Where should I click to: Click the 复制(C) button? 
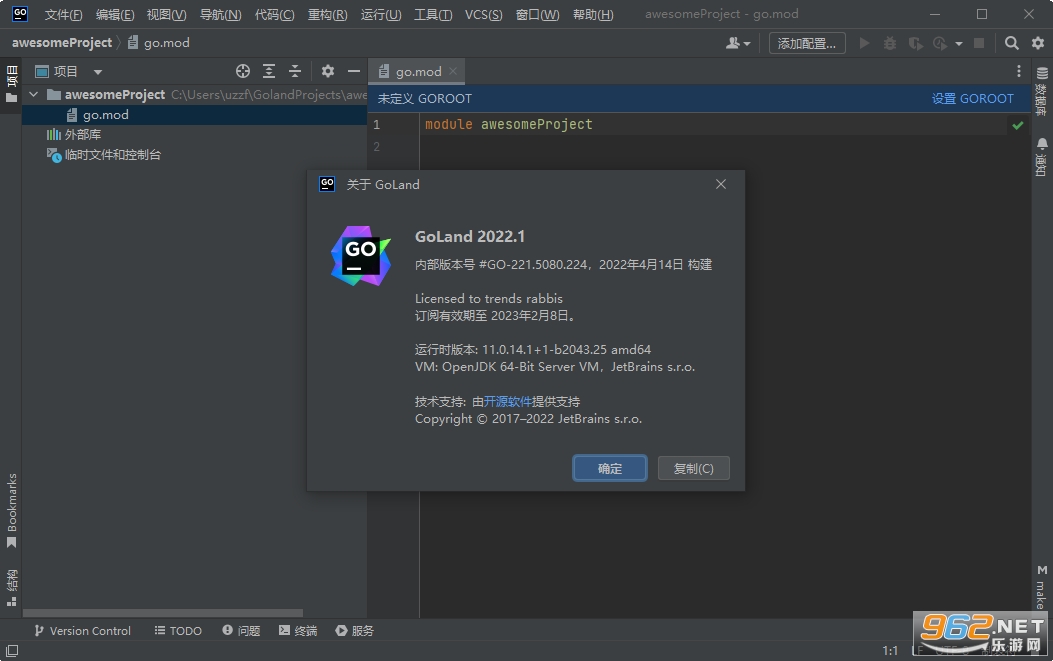(694, 468)
